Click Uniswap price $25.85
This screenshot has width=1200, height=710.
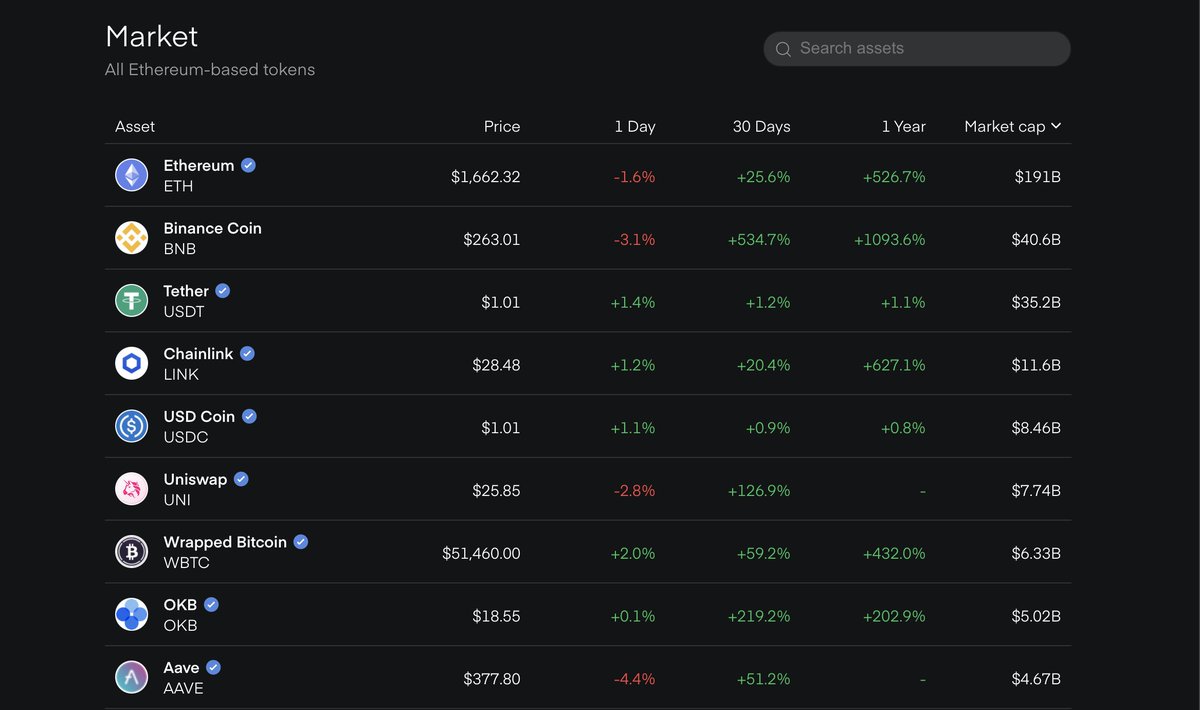[497, 491]
